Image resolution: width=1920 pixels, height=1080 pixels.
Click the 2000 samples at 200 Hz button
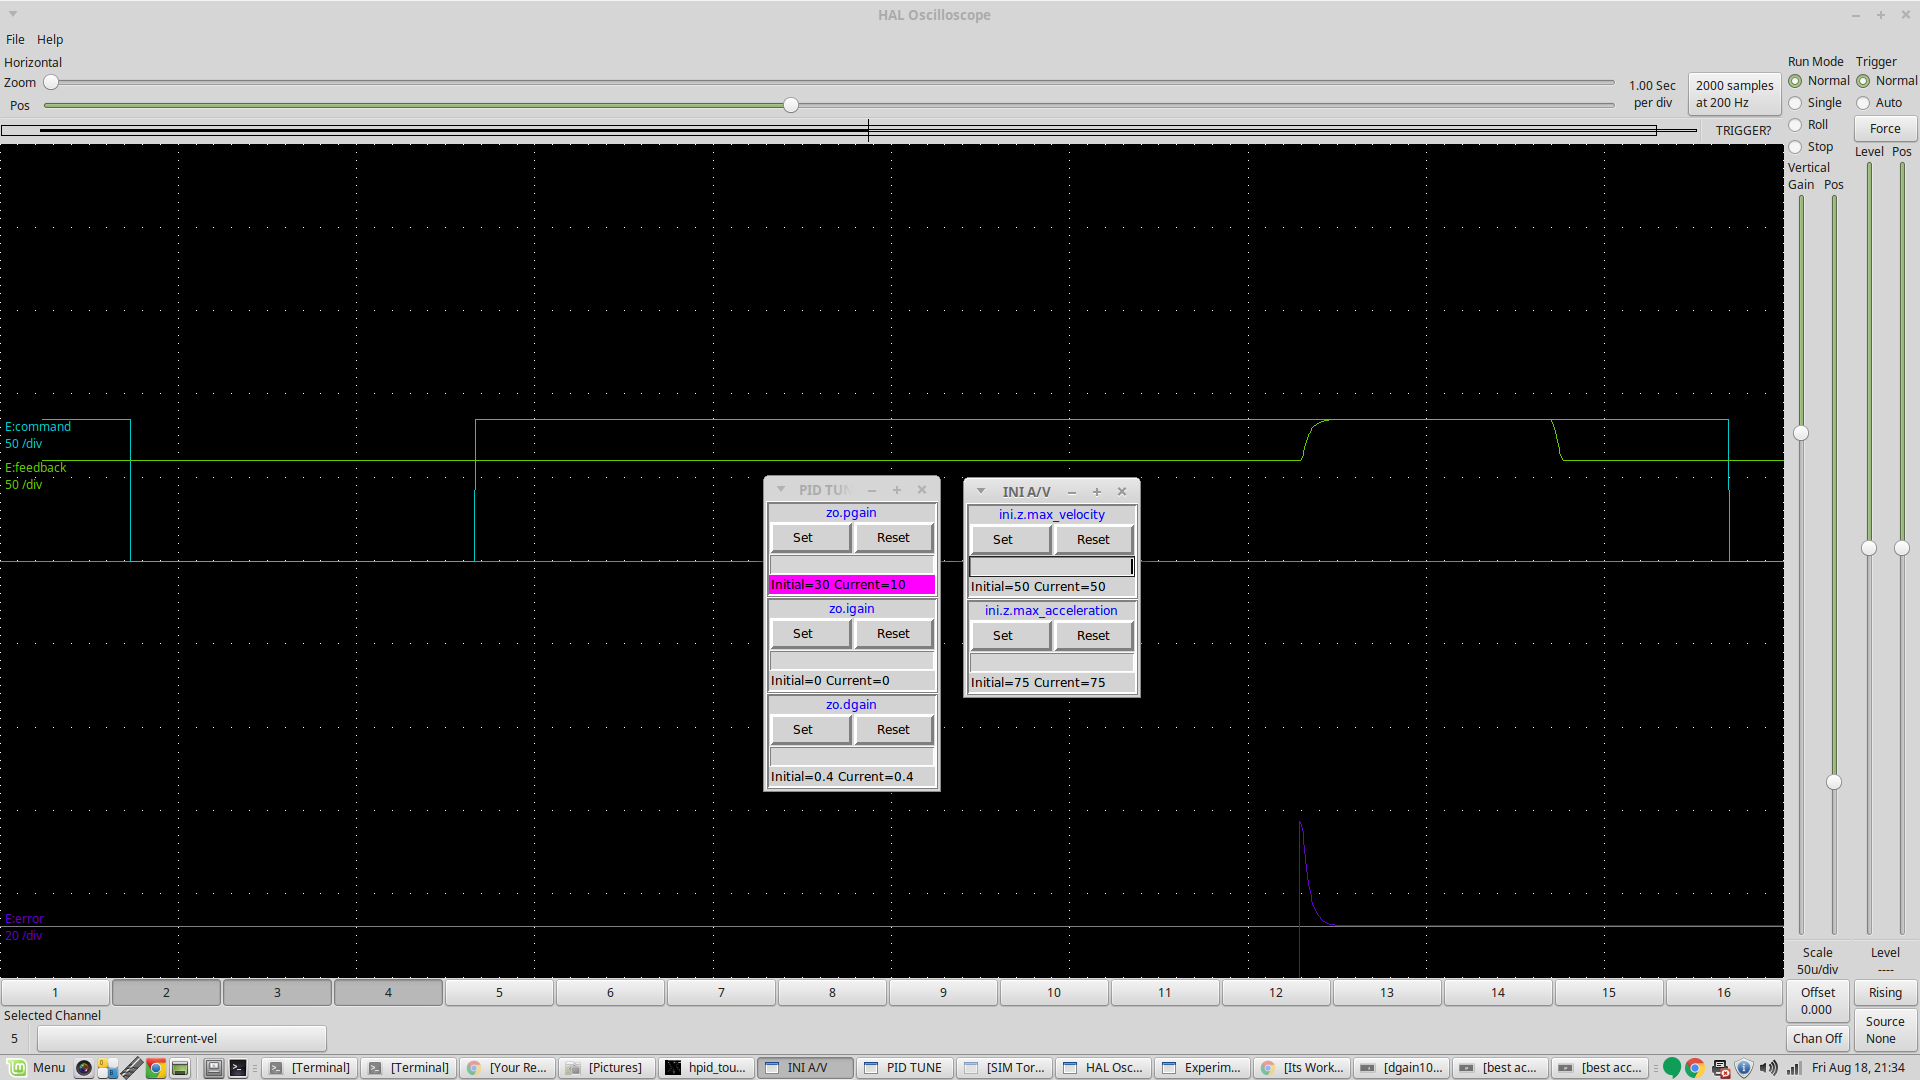[x=1735, y=94]
